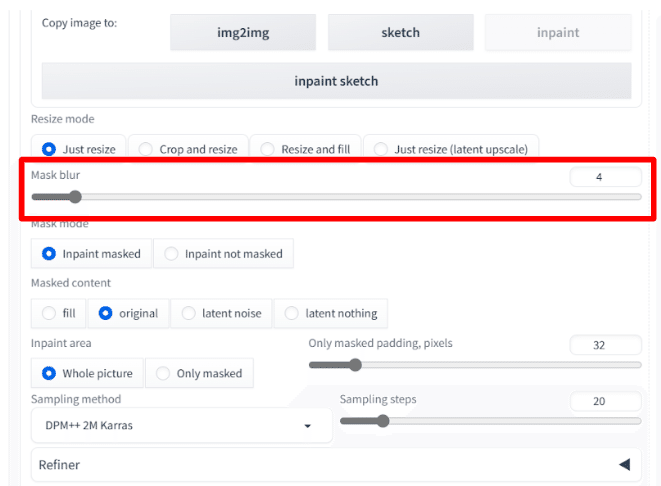Viewport: 661px width, 486px height.
Task: Copy image to sketch
Action: (x=400, y=32)
